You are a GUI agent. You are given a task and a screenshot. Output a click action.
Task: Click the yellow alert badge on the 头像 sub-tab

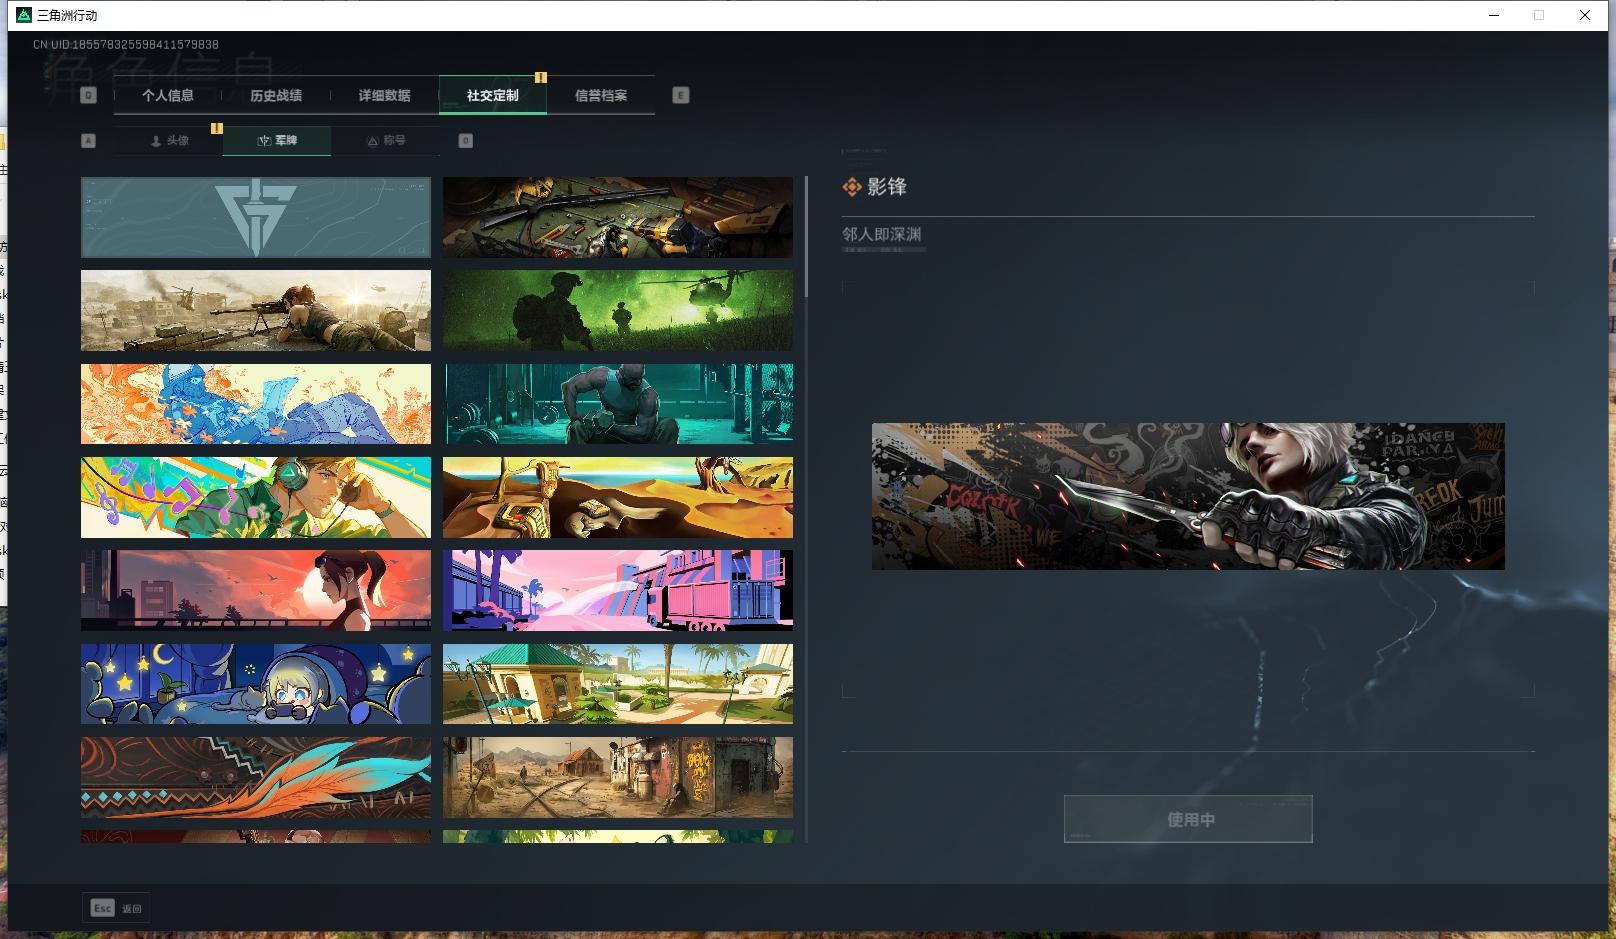click(217, 128)
